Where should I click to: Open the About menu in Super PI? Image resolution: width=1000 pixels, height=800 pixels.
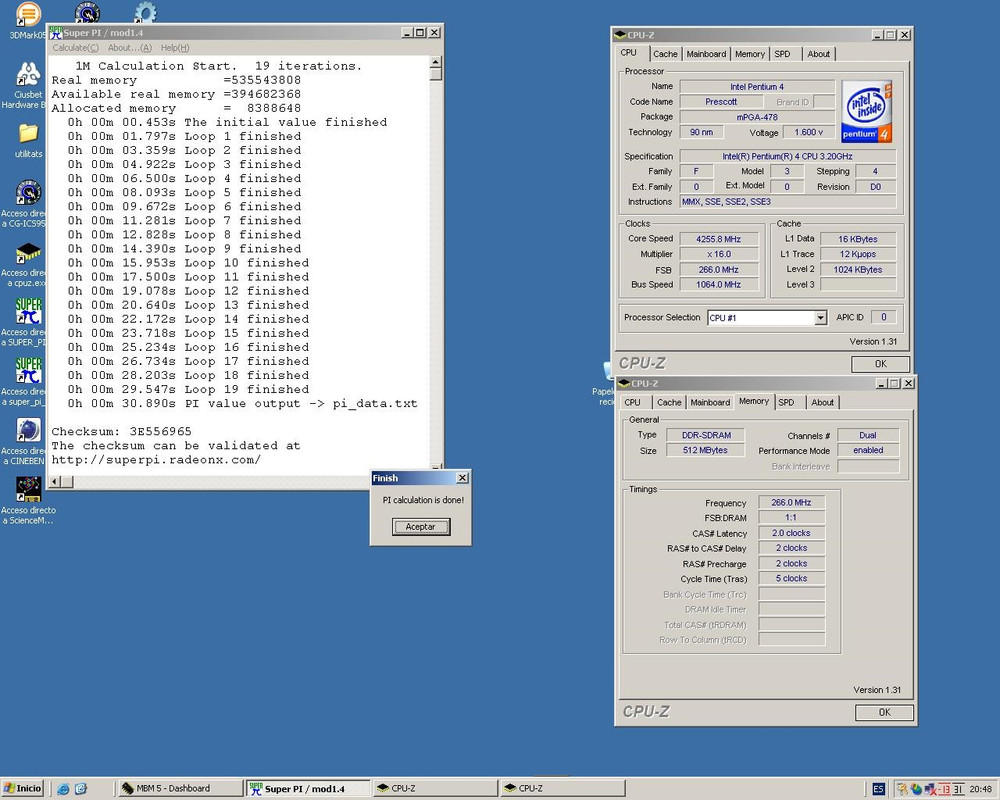[129, 48]
